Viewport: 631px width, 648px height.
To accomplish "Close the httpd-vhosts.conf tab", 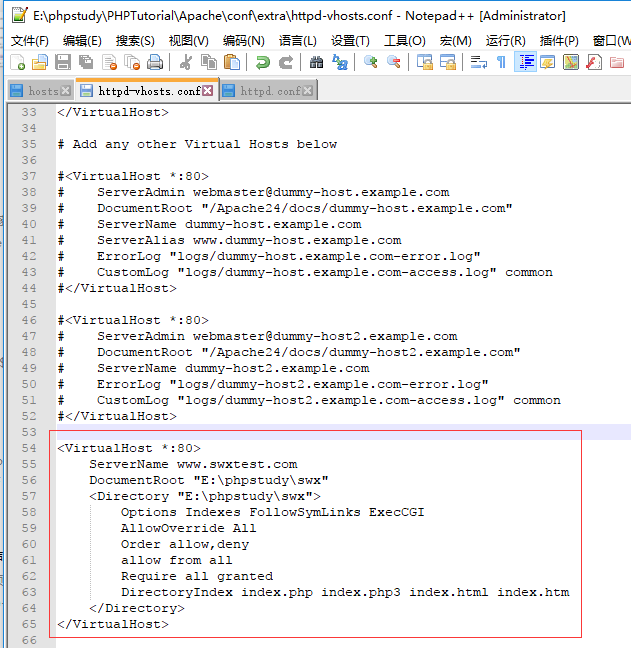I will click(208, 91).
